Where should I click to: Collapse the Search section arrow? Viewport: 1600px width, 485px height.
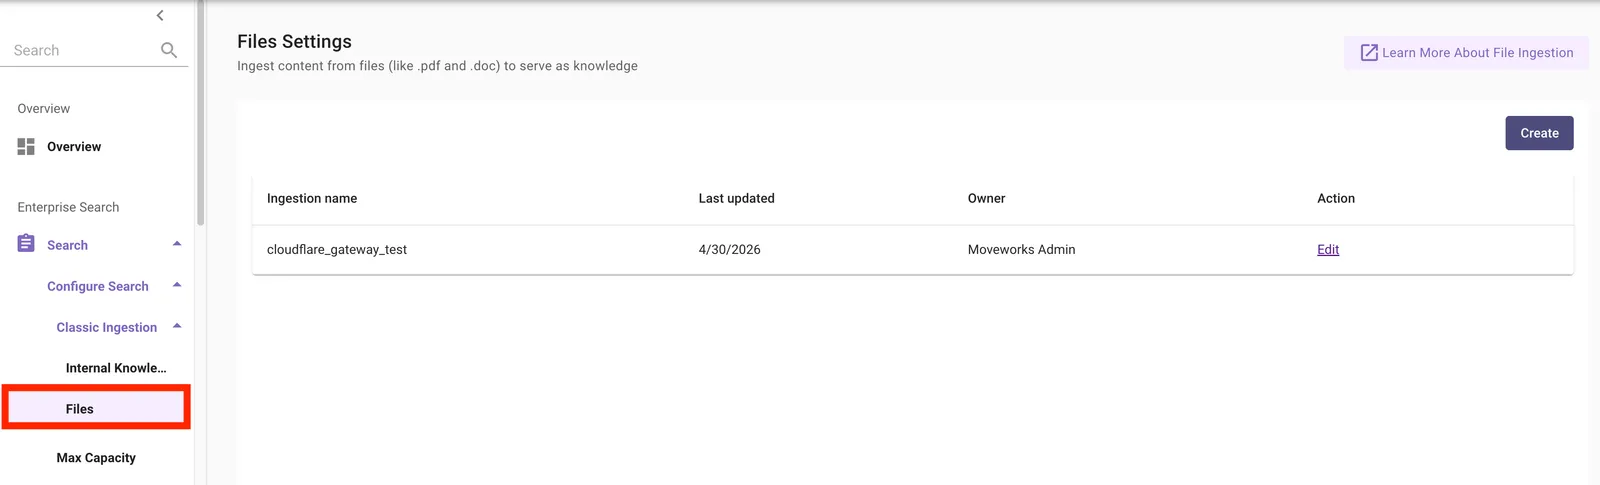point(177,244)
